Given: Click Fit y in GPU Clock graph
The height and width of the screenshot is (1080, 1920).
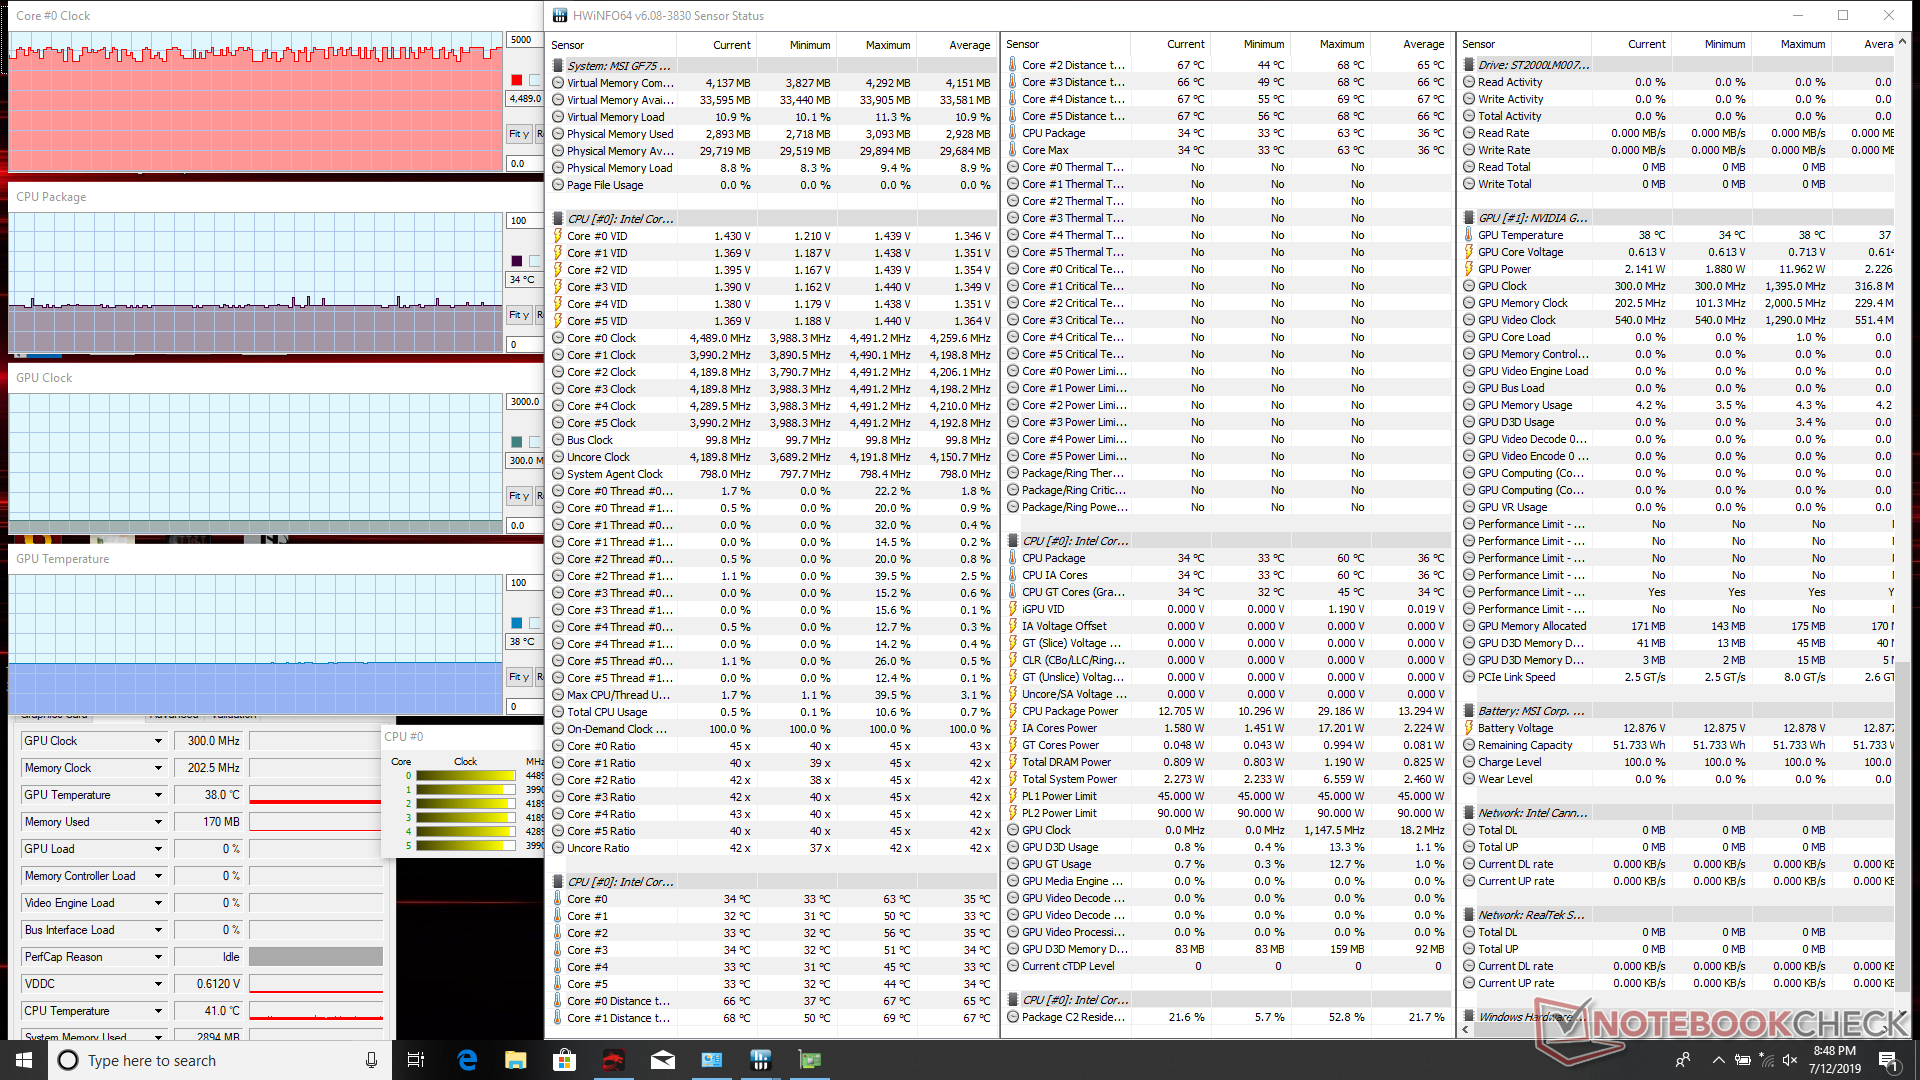Looking at the screenshot, I should [518, 496].
